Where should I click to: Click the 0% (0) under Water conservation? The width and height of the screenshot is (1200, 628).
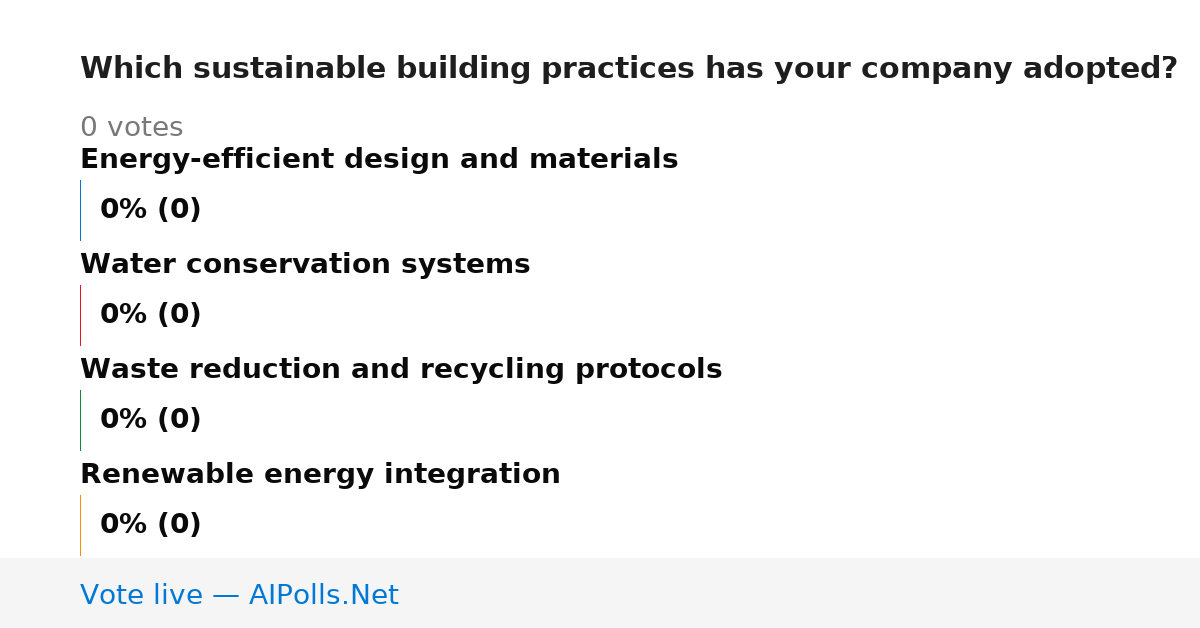pyautogui.click(x=151, y=315)
